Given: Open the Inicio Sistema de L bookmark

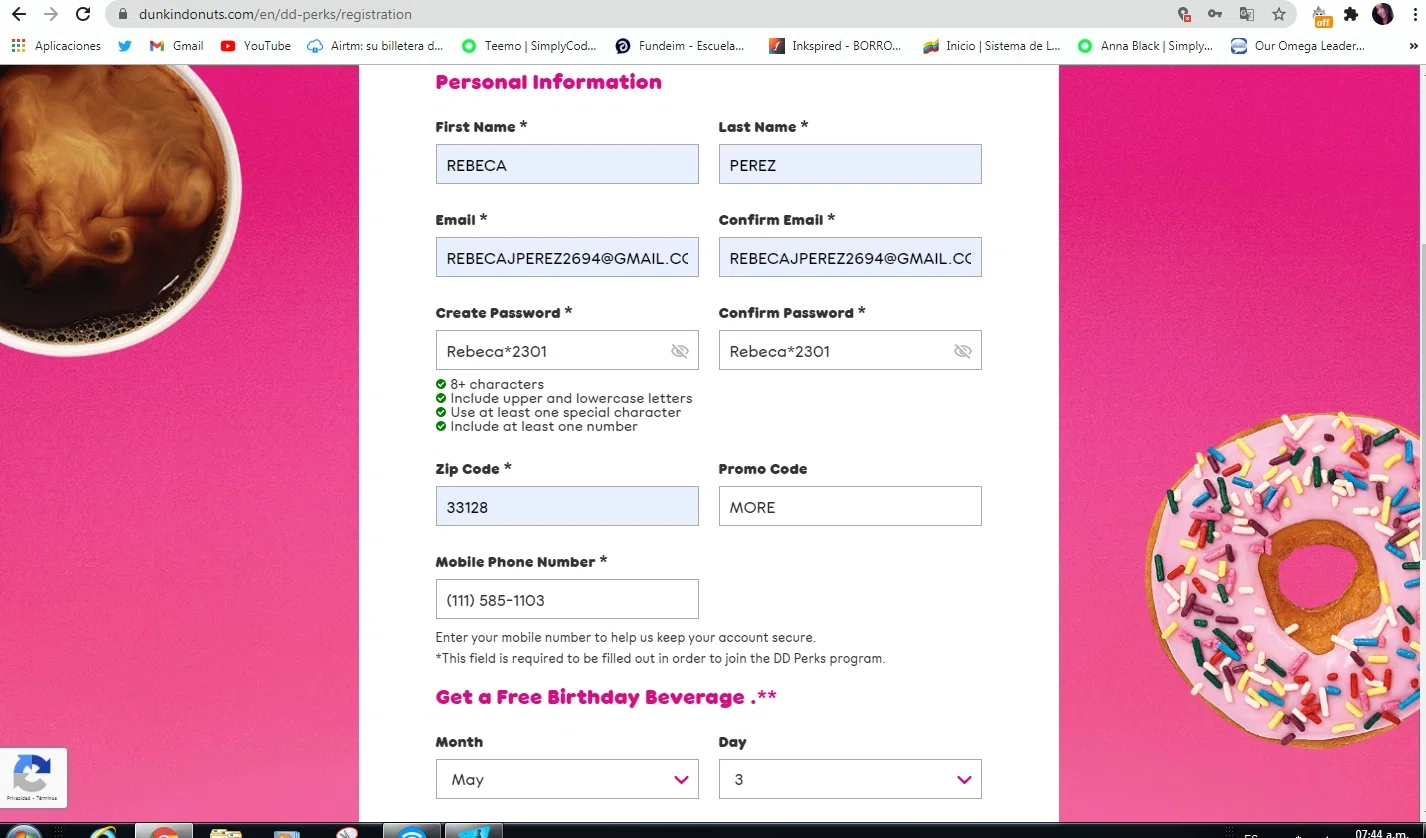Looking at the screenshot, I should (x=991, y=46).
